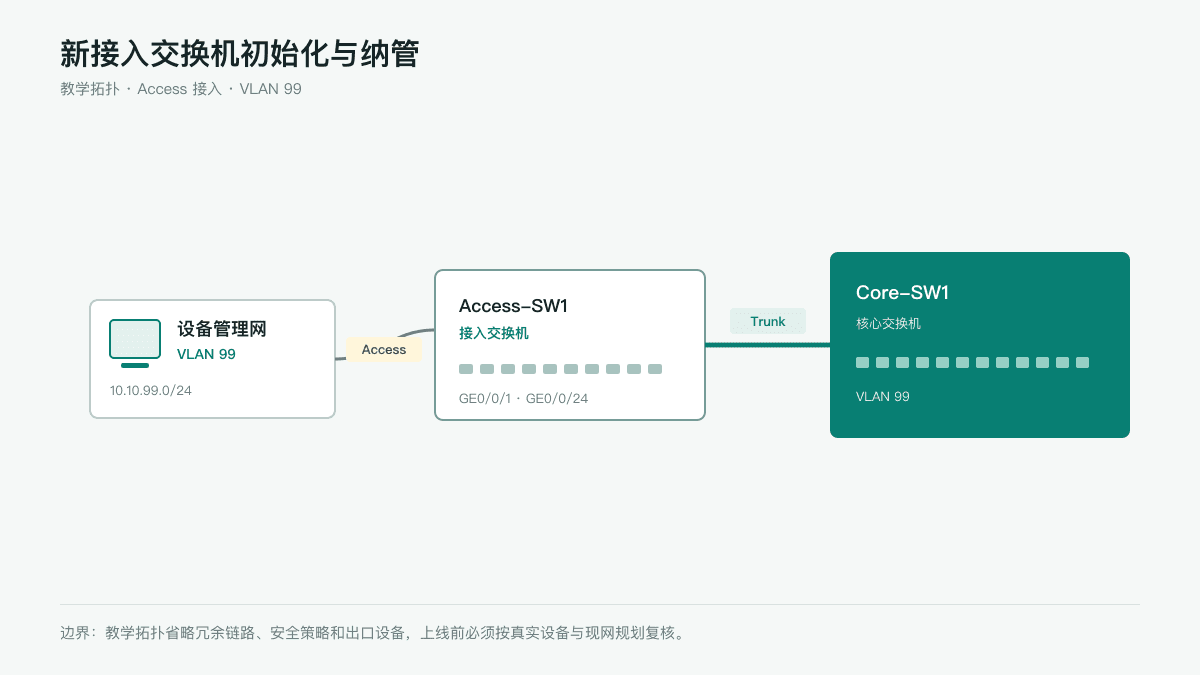Screen dimensions: 1200x675
Task: Click the title 新接入交换机初始化与纳管
Action: pyautogui.click(x=239, y=53)
